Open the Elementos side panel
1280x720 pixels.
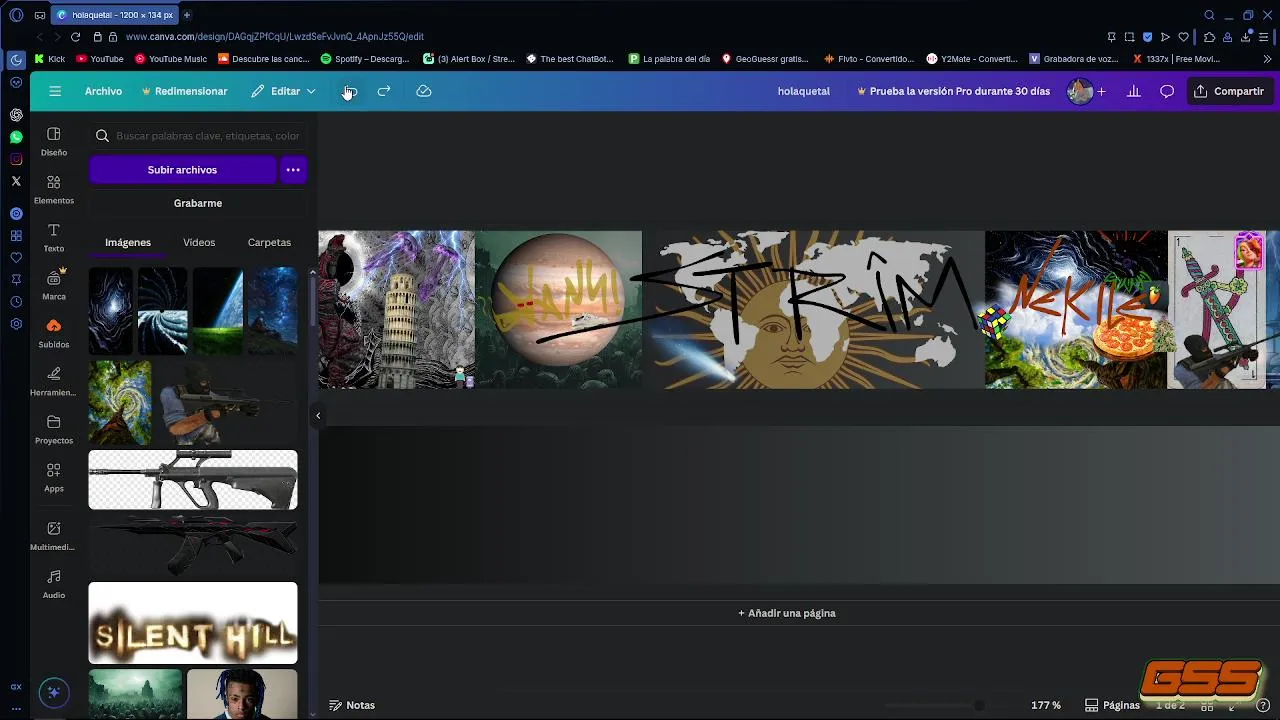(x=54, y=190)
